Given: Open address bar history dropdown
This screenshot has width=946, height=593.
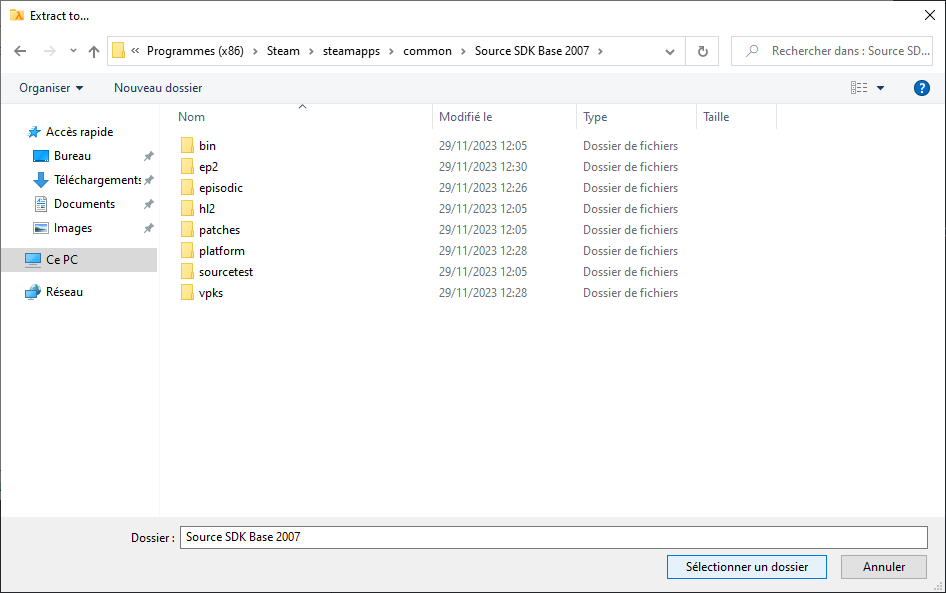Looking at the screenshot, I should tap(670, 52).
